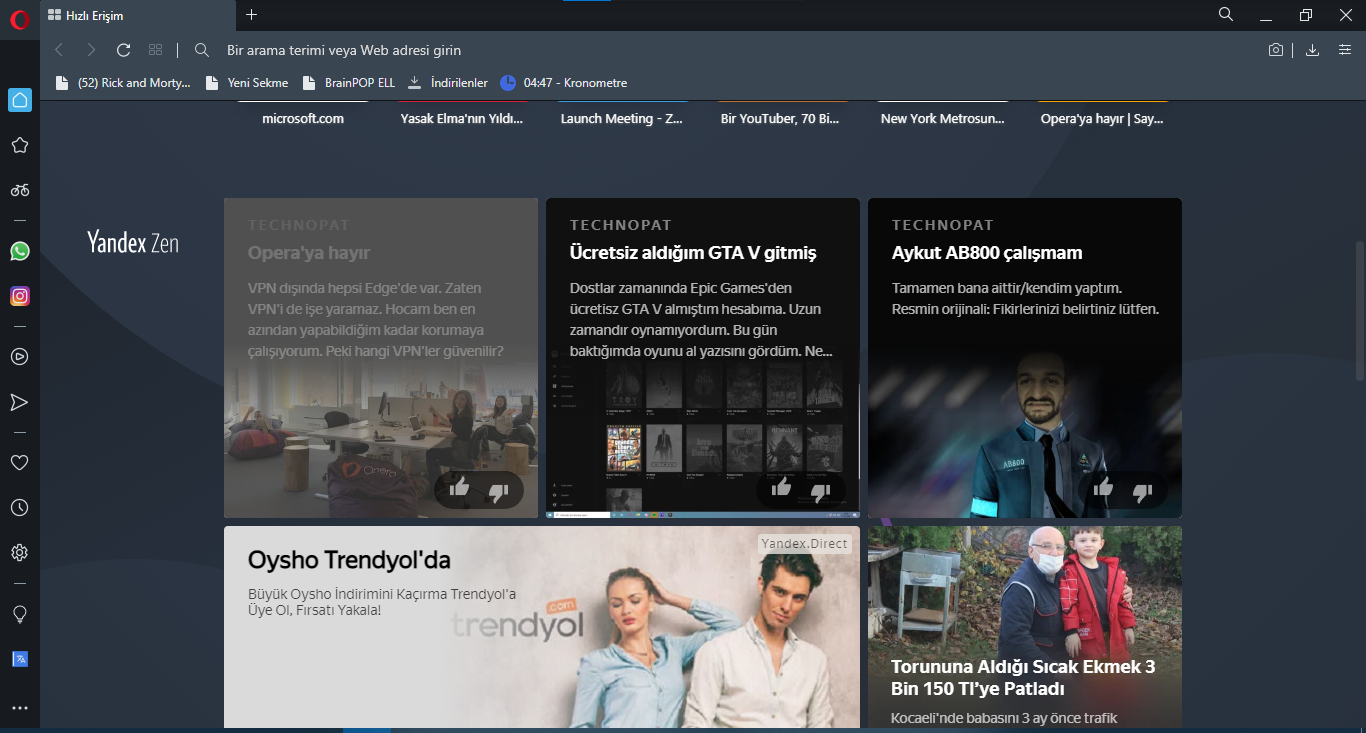Open the paper-plane icon in the sidebar
The image size is (1366, 733).
pyautogui.click(x=19, y=402)
